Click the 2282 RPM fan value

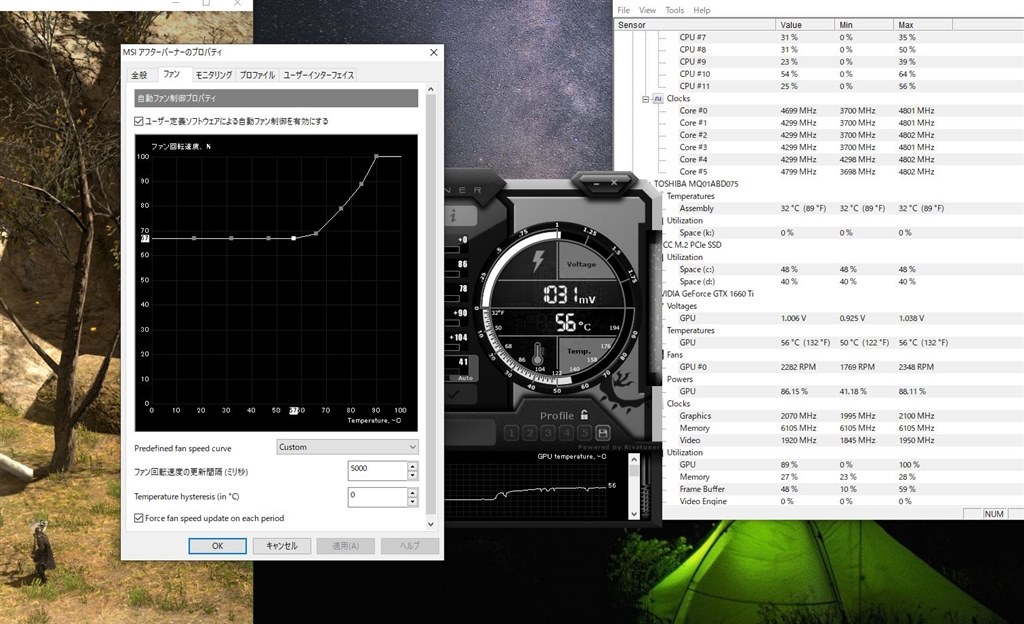point(798,367)
